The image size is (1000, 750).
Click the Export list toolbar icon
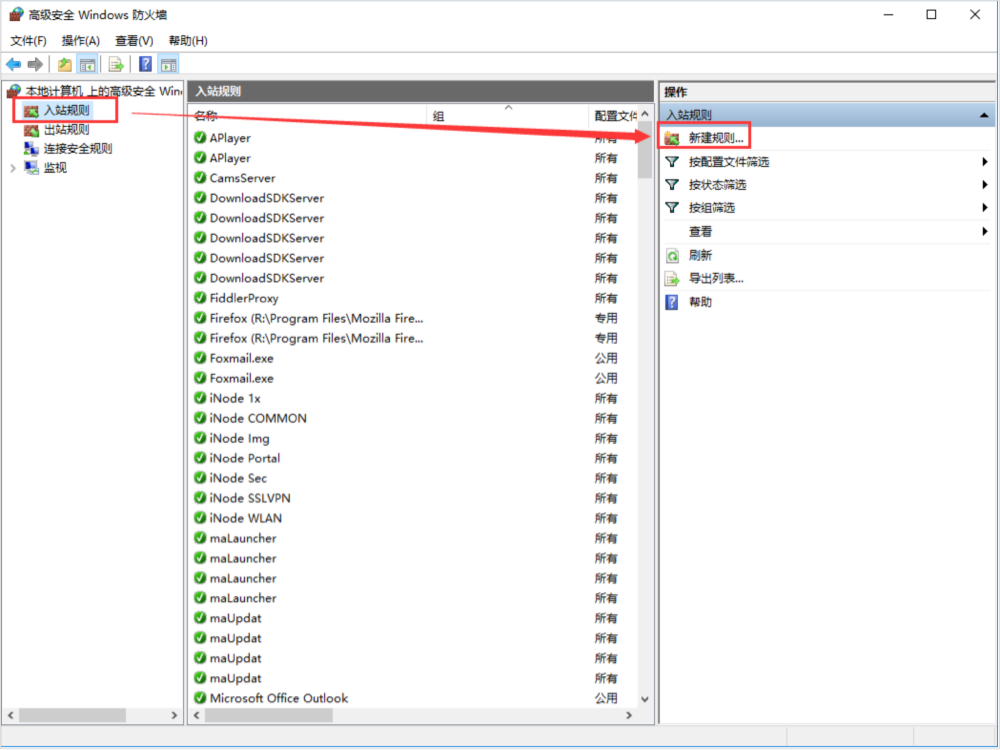tap(115, 64)
